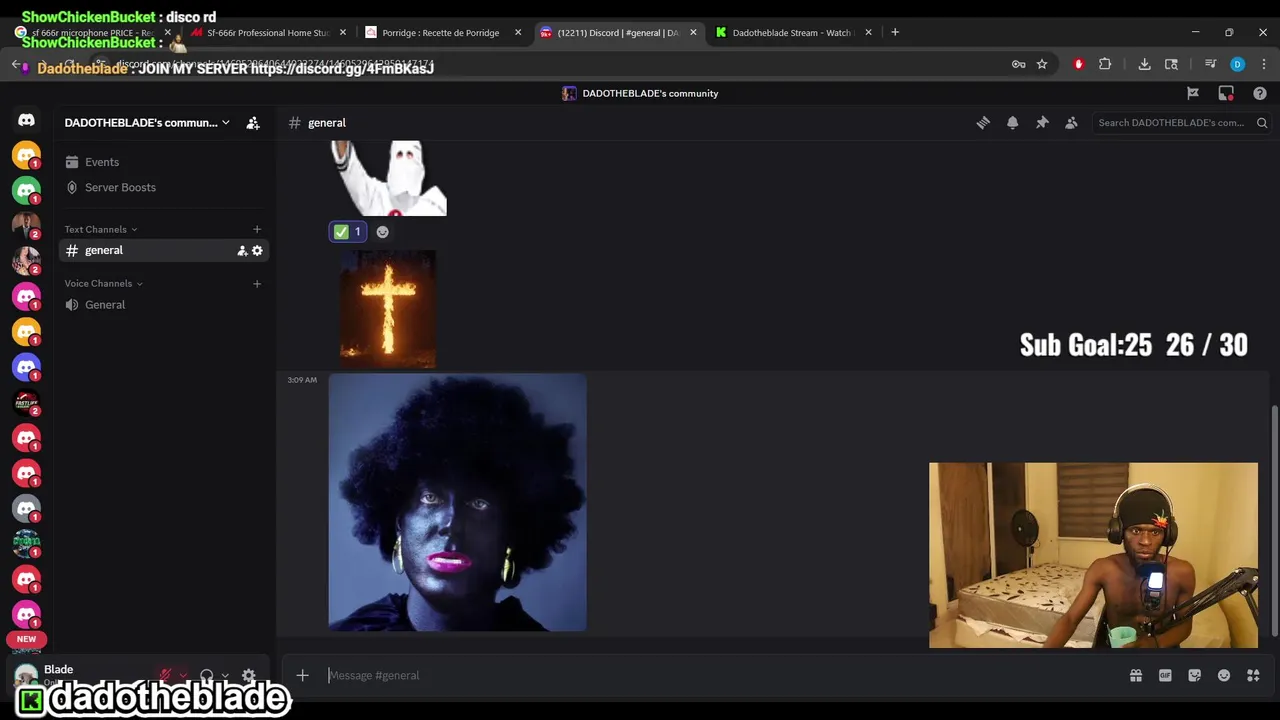
Task: Open the GIF picker
Action: [x=1165, y=676]
